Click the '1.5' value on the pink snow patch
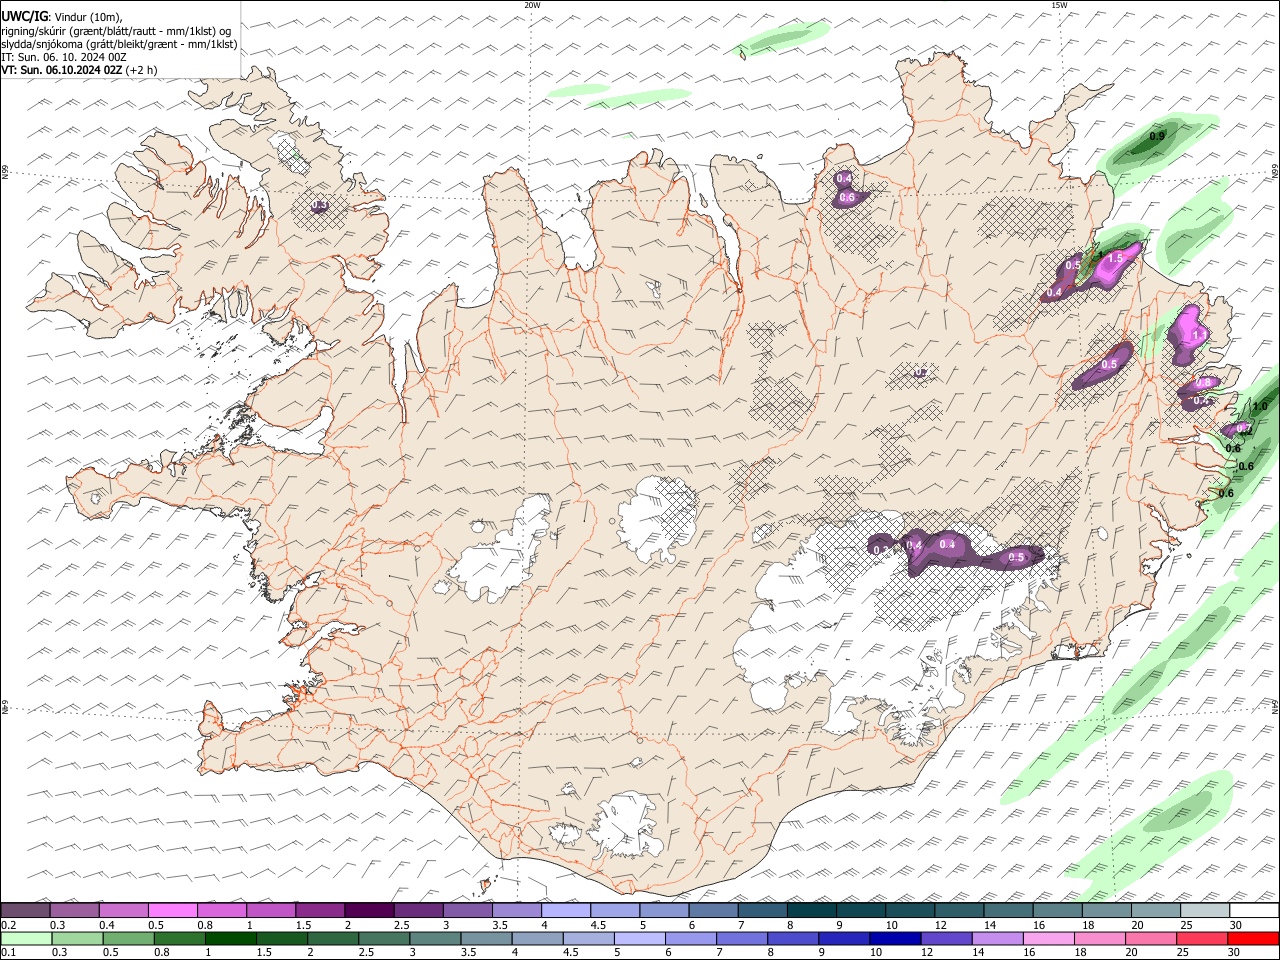Image resolution: width=1280 pixels, height=960 pixels. 1116,258
